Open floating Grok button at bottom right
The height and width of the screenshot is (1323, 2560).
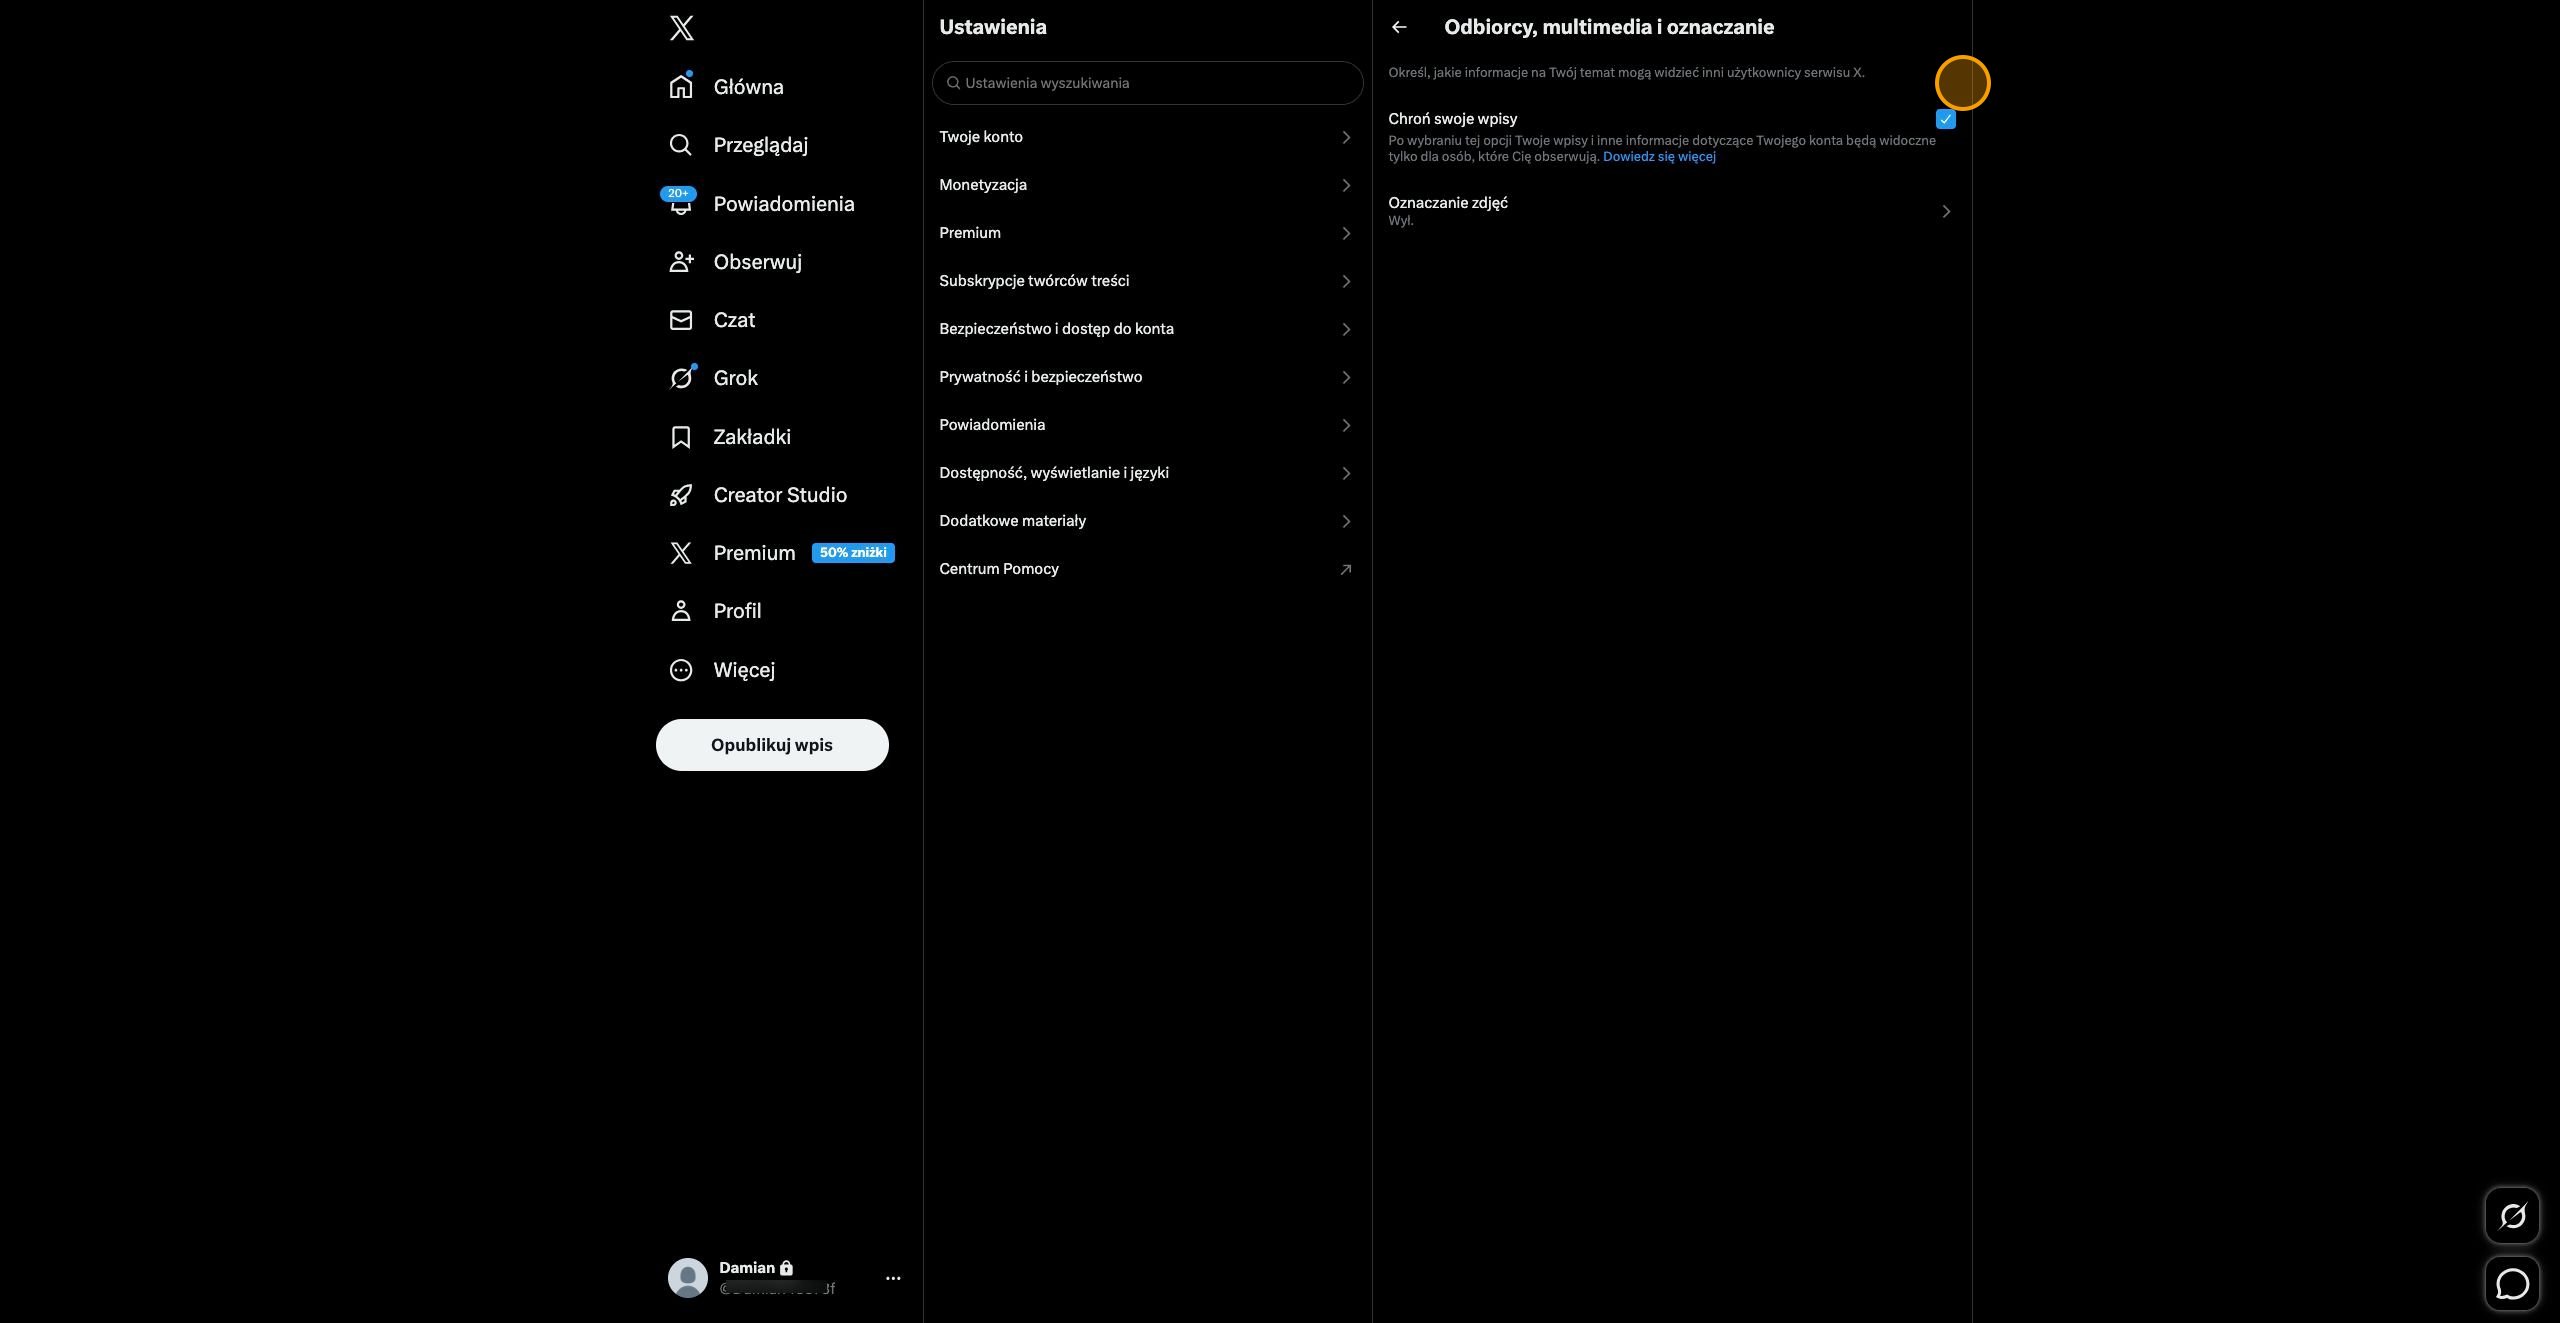click(x=2512, y=1216)
